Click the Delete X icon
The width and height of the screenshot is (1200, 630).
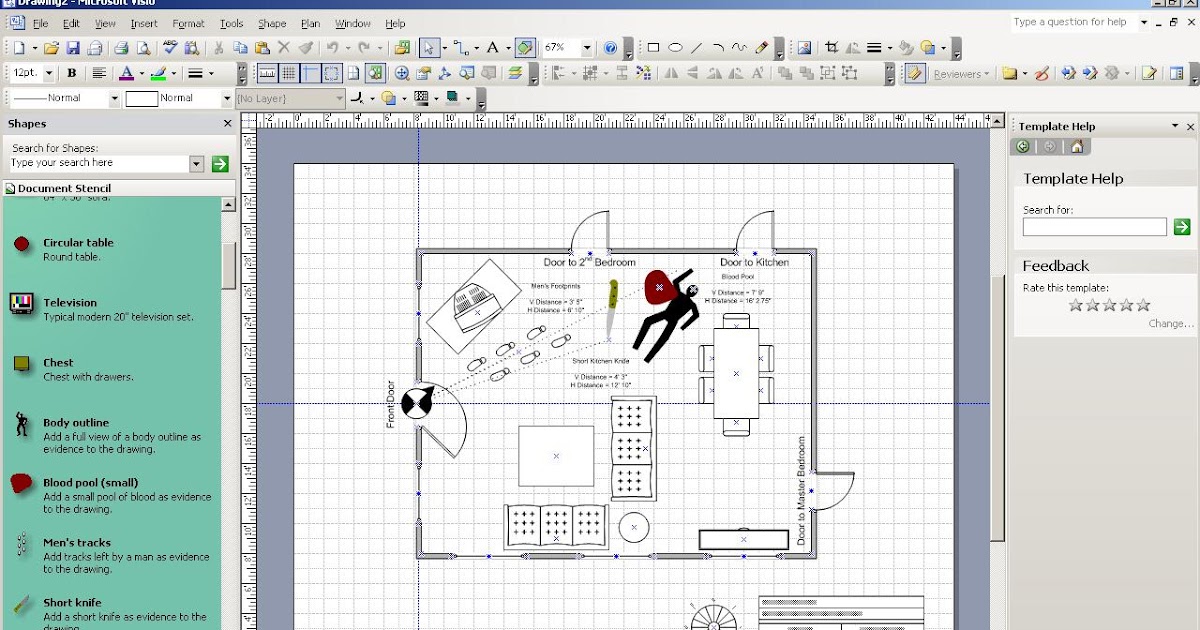click(x=284, y=47)
